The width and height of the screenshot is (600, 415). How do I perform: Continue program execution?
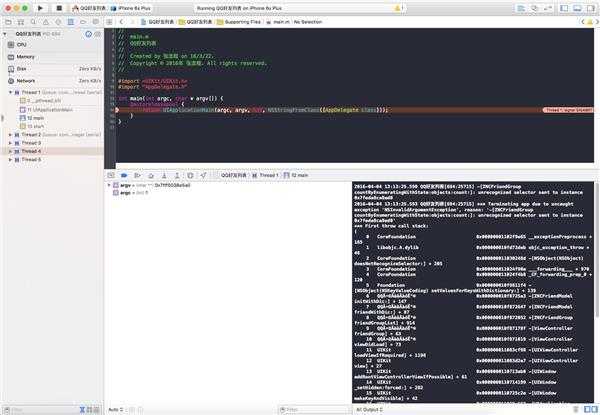click(x=137, y=175)
